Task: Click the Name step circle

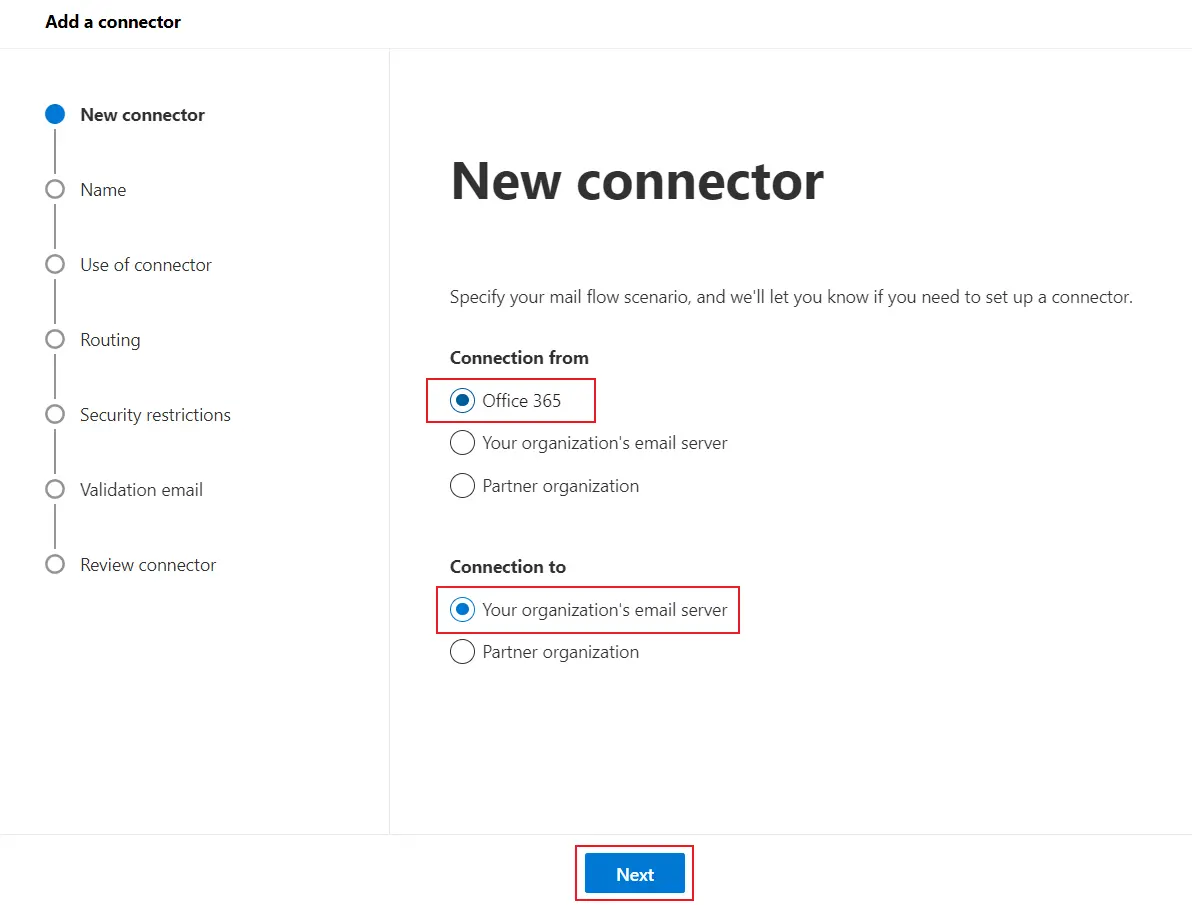Action: (55, 189)
